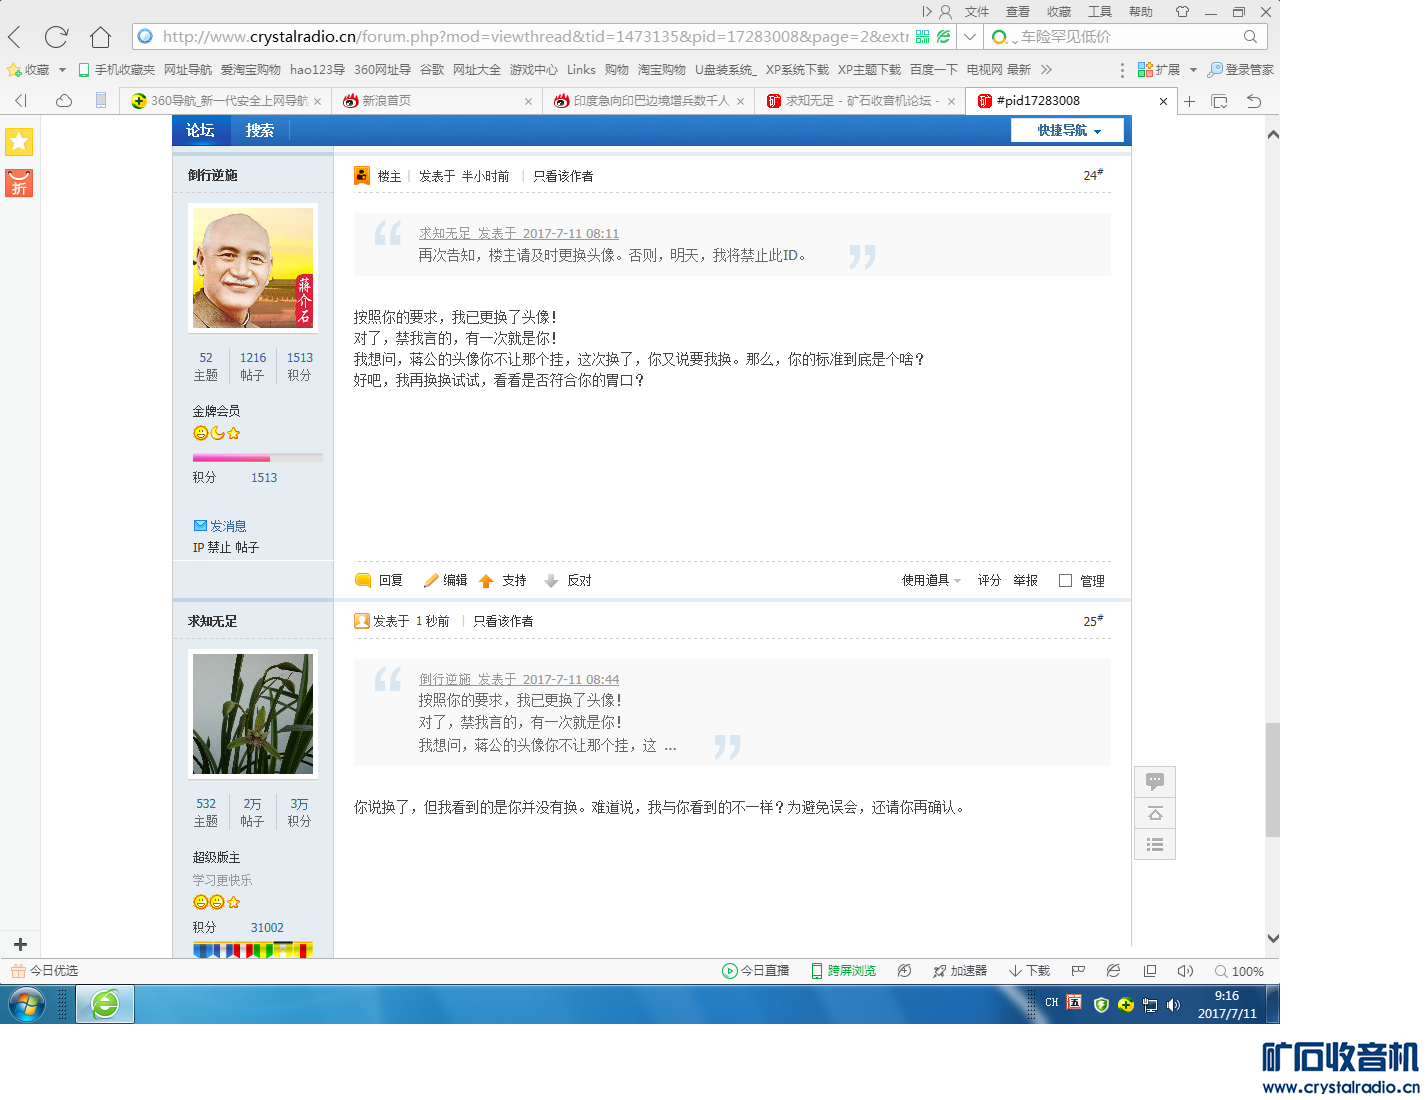The height and width of the screenshot is (1100, 1428).
Task: Click the 举报 link on post 24
Action: pyautogui.click(x=1025, y=580)
